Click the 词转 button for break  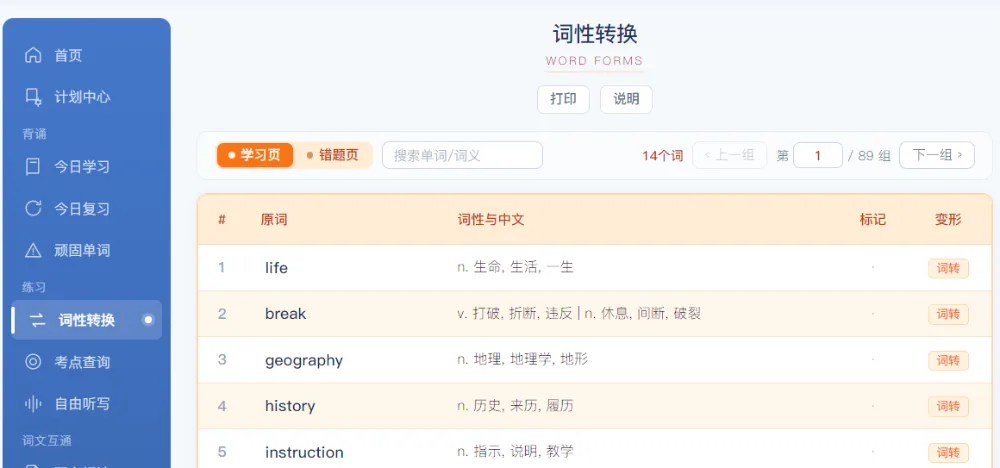coord(948,314)
